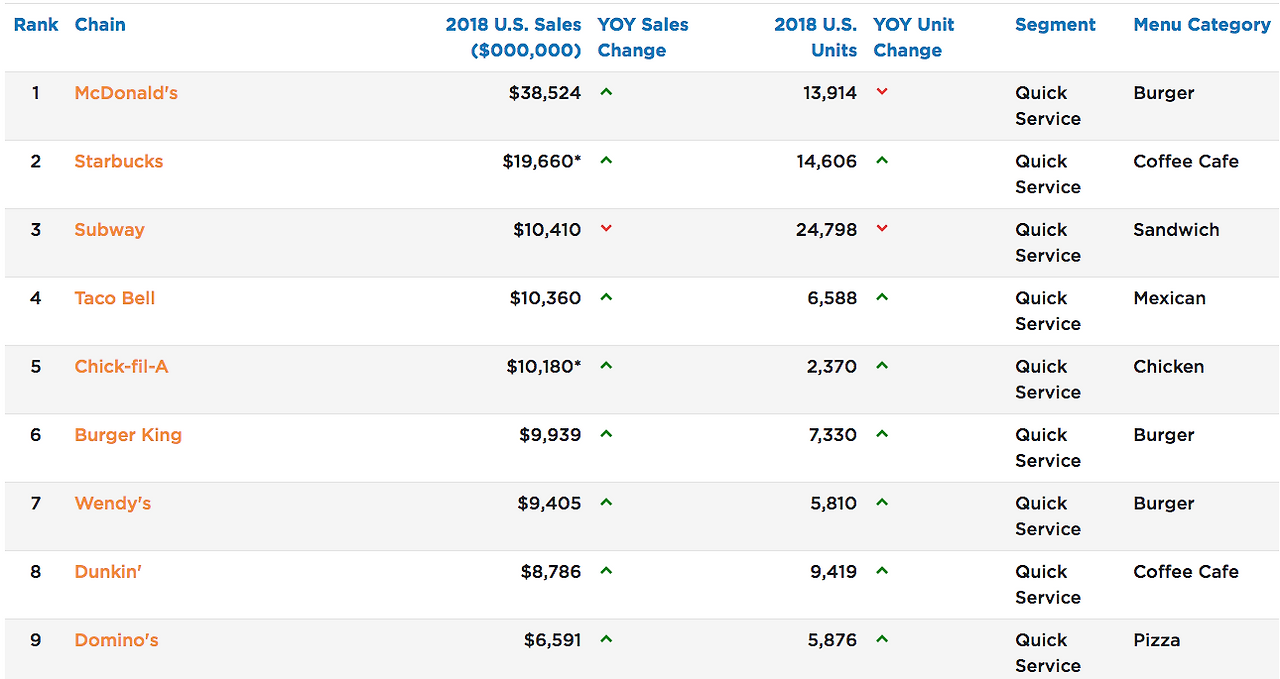Viewport: 1280px width, 679px height.
Task: Click Dunkin' green unit change arrow
Action: click(x=882, y=571)
